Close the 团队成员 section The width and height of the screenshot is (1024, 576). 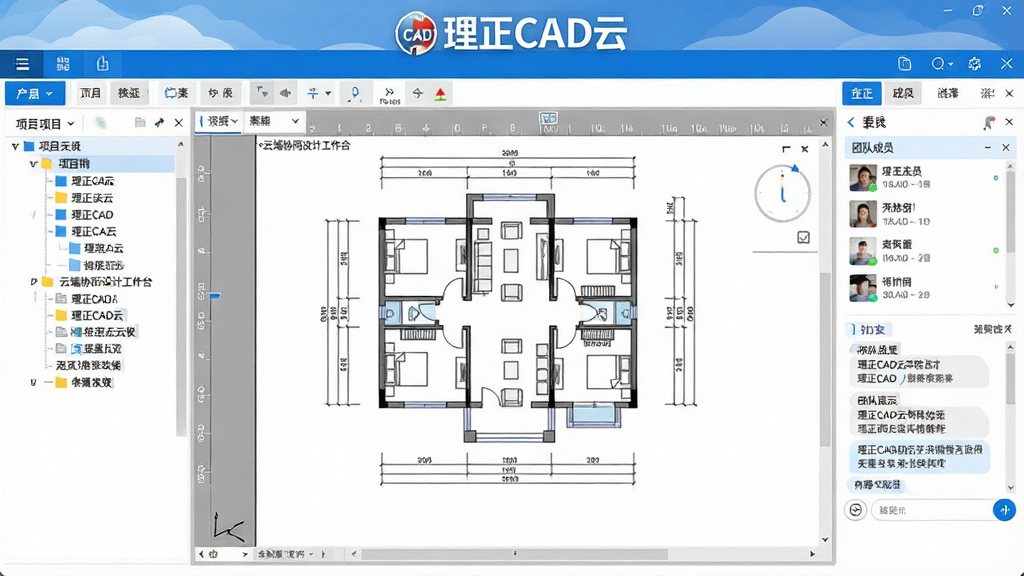click(1006, 148)
